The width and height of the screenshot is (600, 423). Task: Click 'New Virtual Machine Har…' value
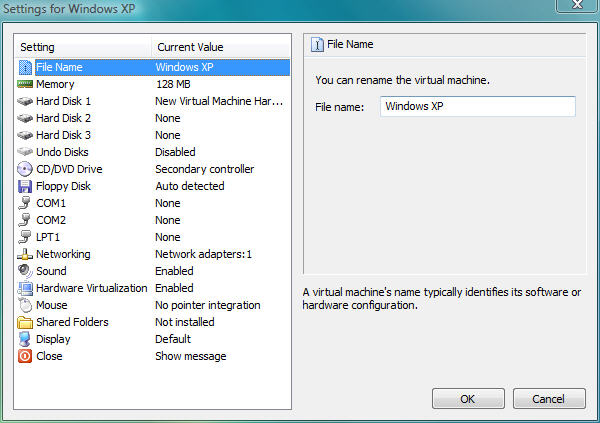pos(219,101)
